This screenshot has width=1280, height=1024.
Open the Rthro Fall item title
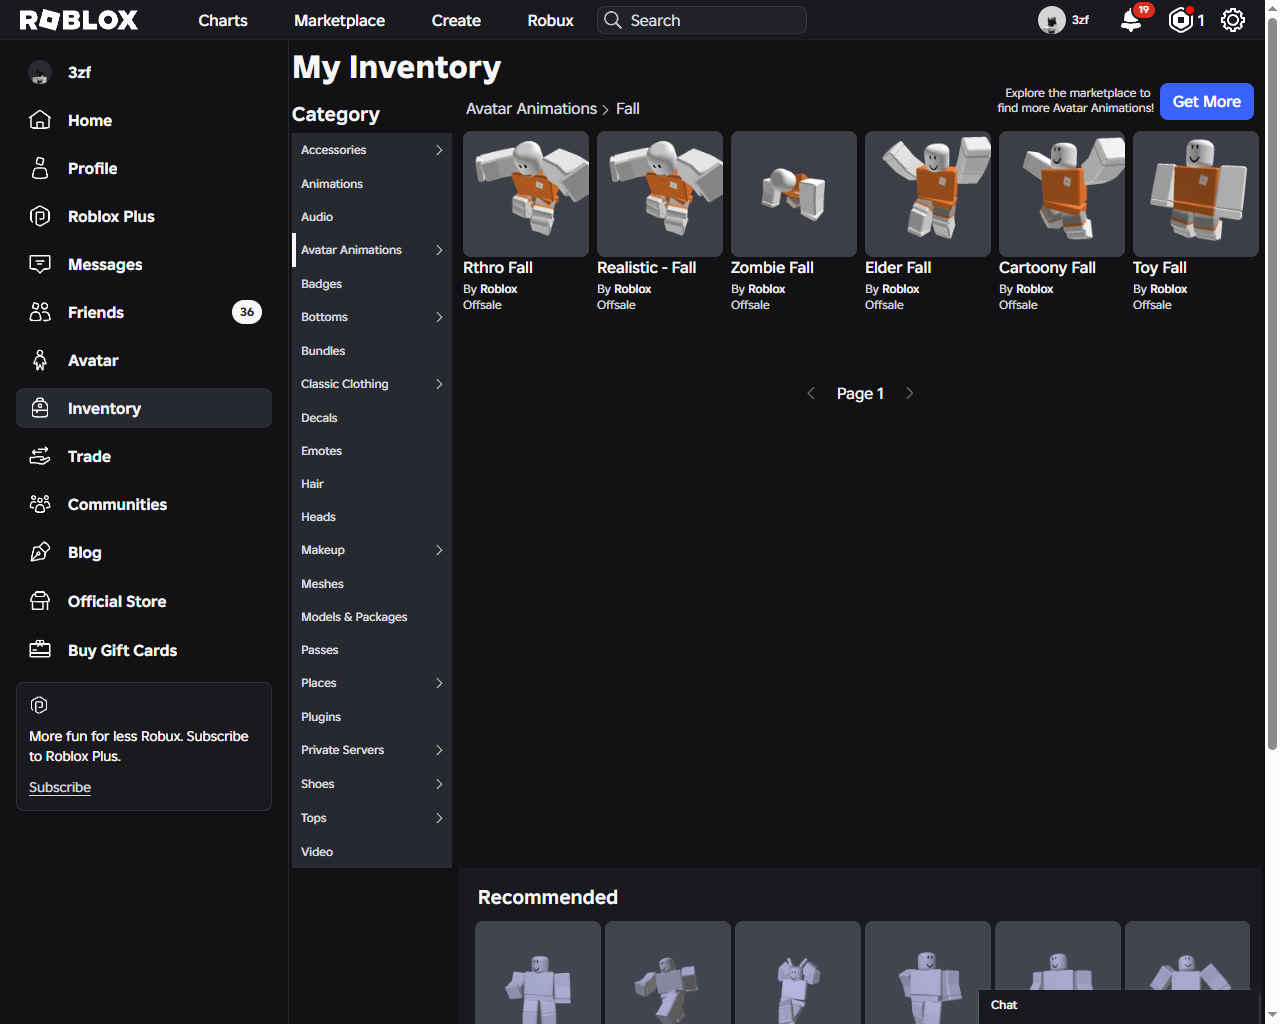pos(498,268)
